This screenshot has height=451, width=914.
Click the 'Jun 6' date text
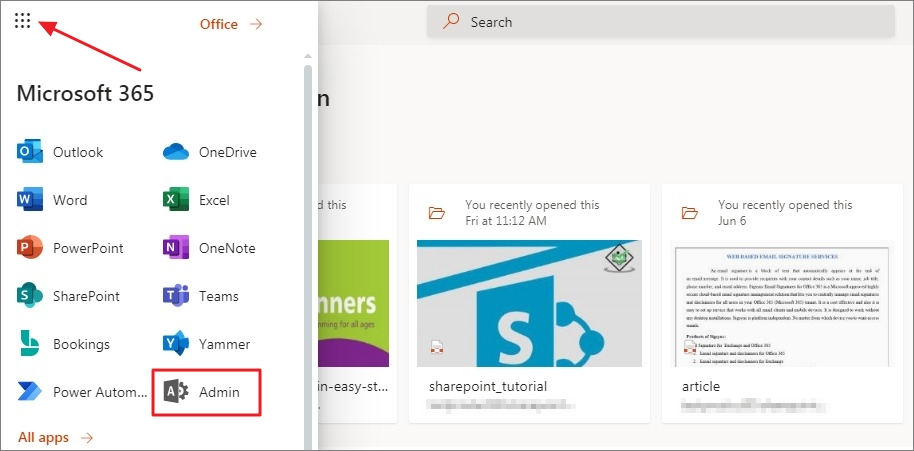732,221
